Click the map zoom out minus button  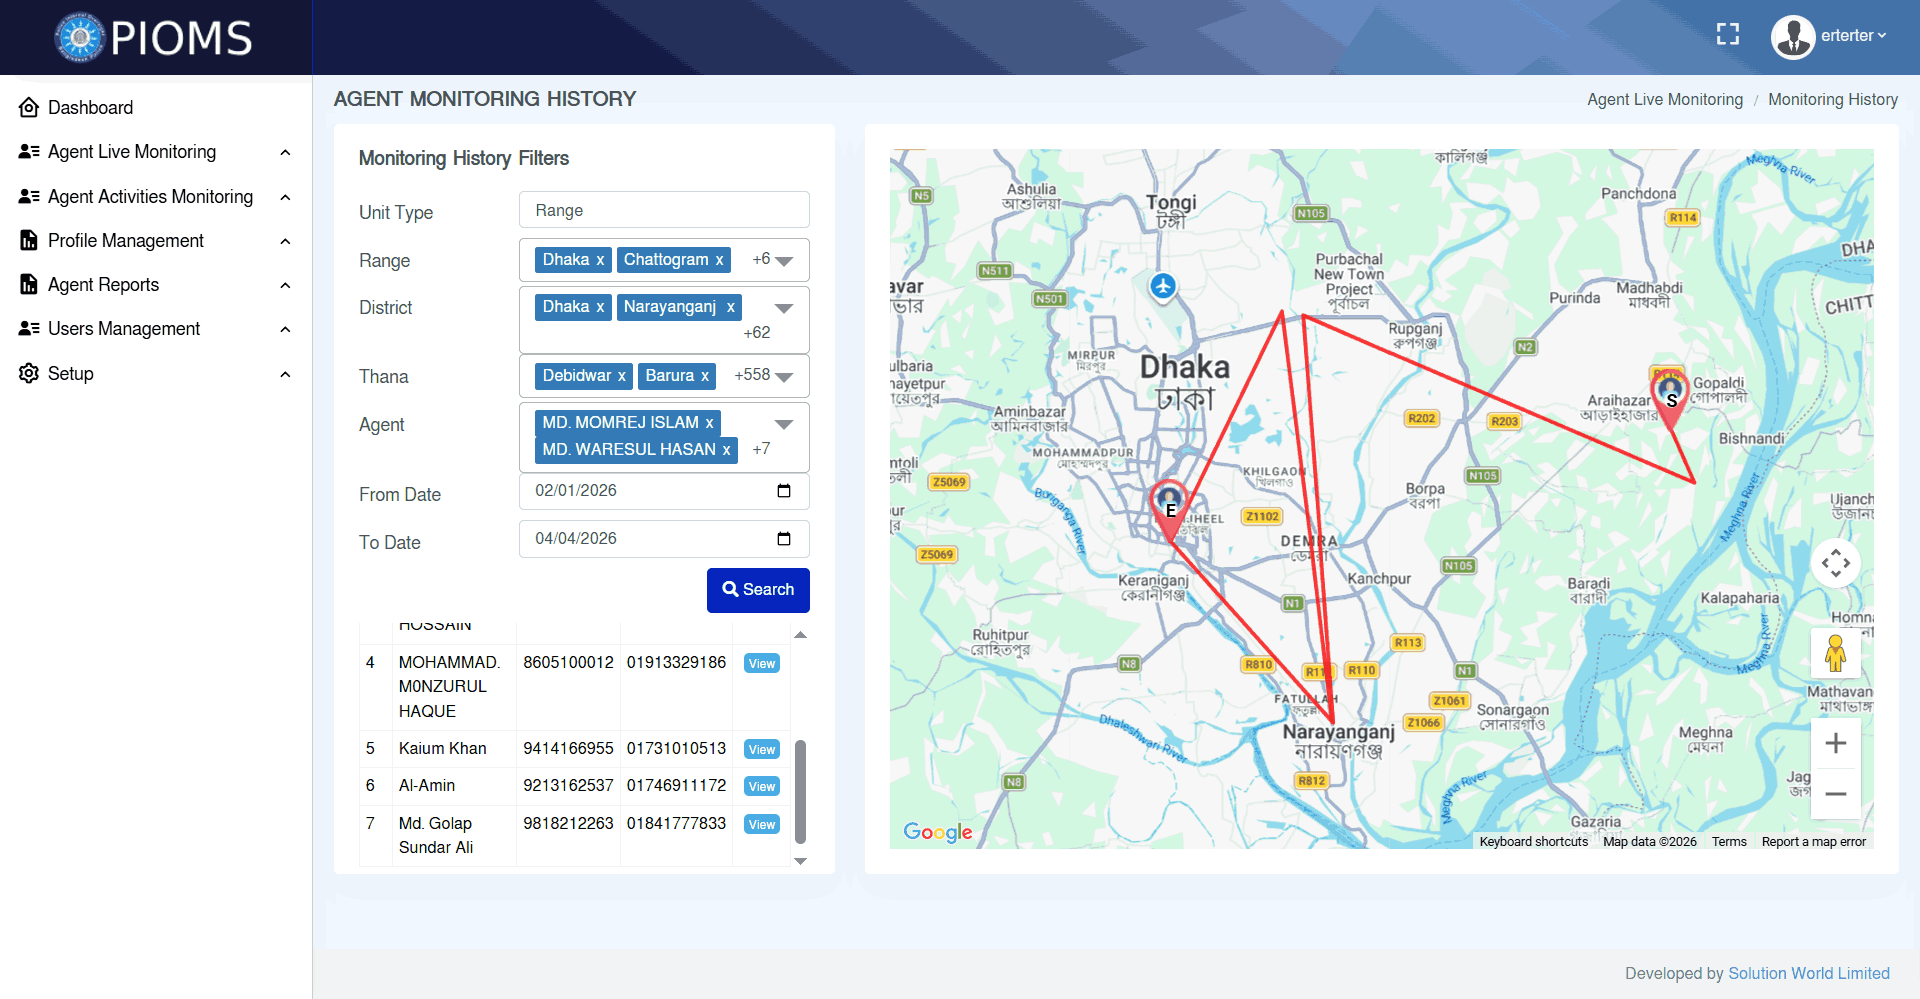coord(1835,795)
